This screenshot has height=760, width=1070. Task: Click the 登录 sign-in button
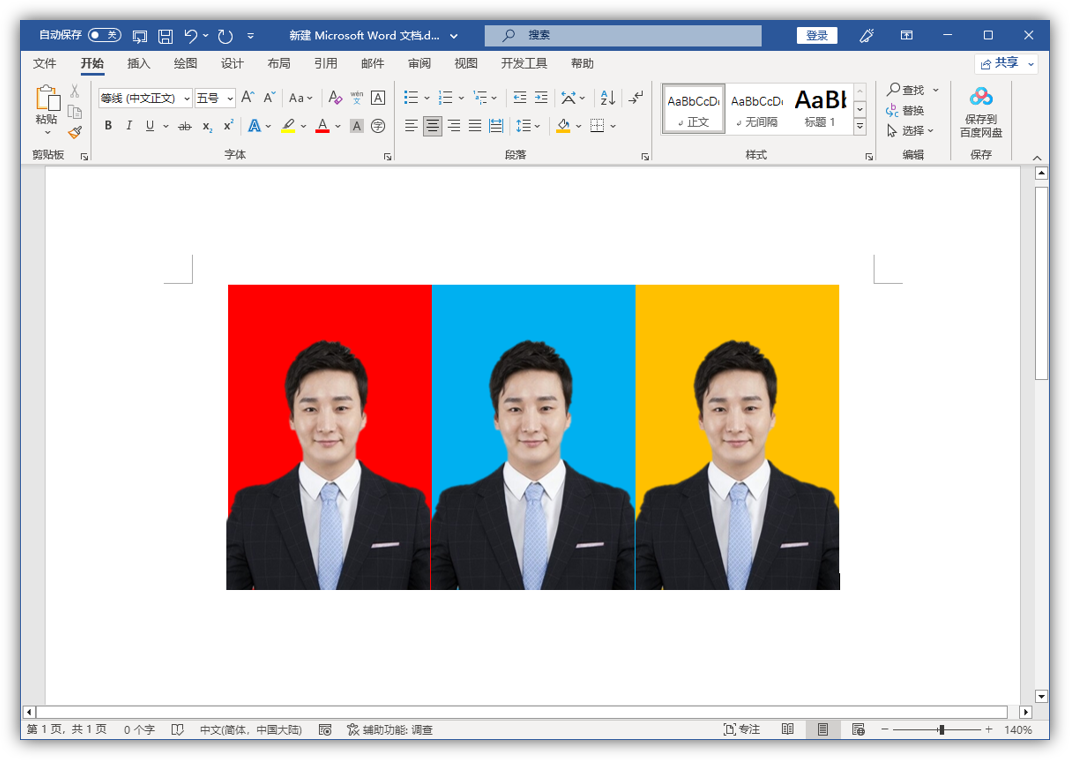click(x=817, y=35)
